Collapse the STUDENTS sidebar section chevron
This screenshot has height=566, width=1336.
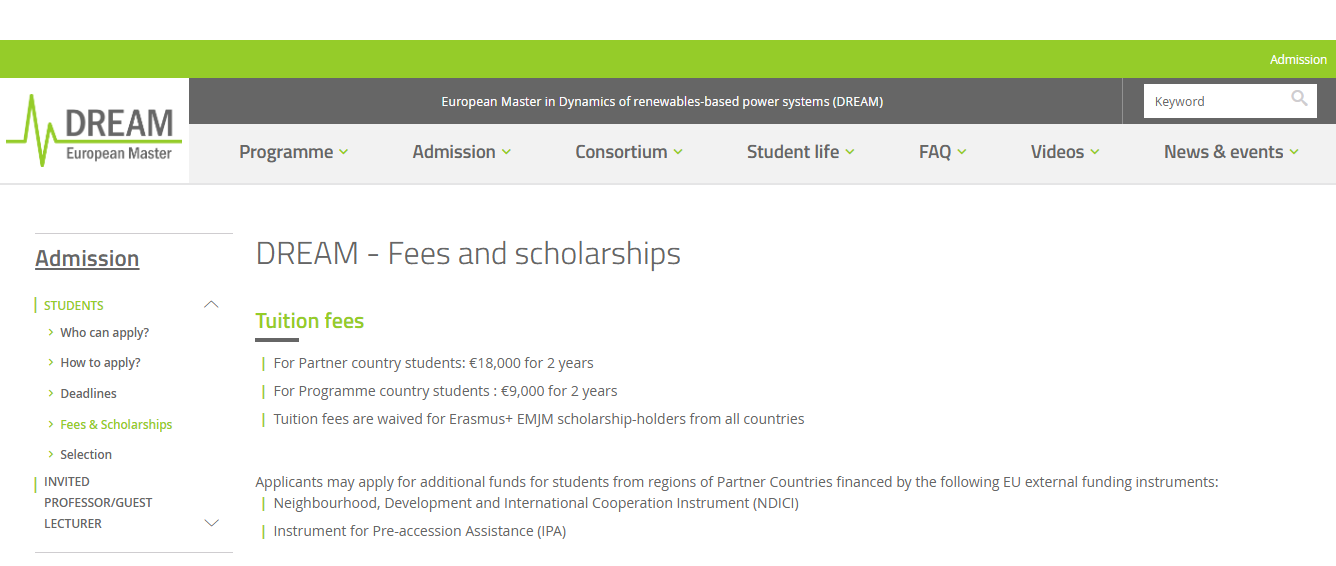211,305
